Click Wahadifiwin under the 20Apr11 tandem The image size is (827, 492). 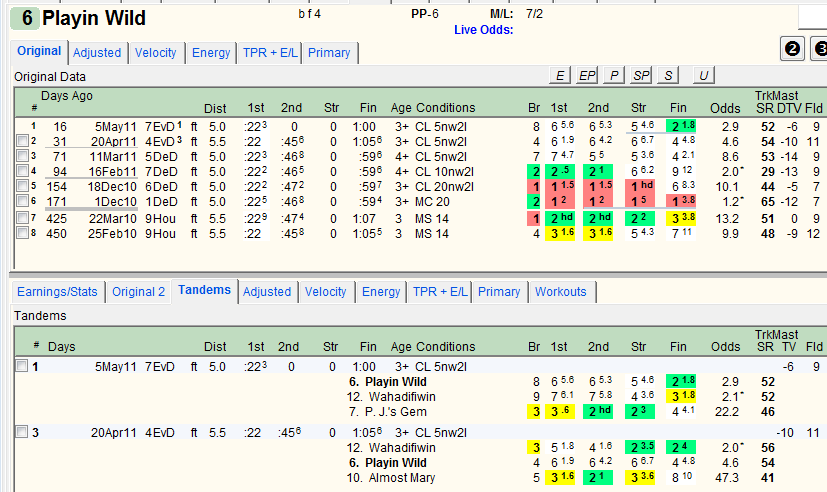click(402, 448)
